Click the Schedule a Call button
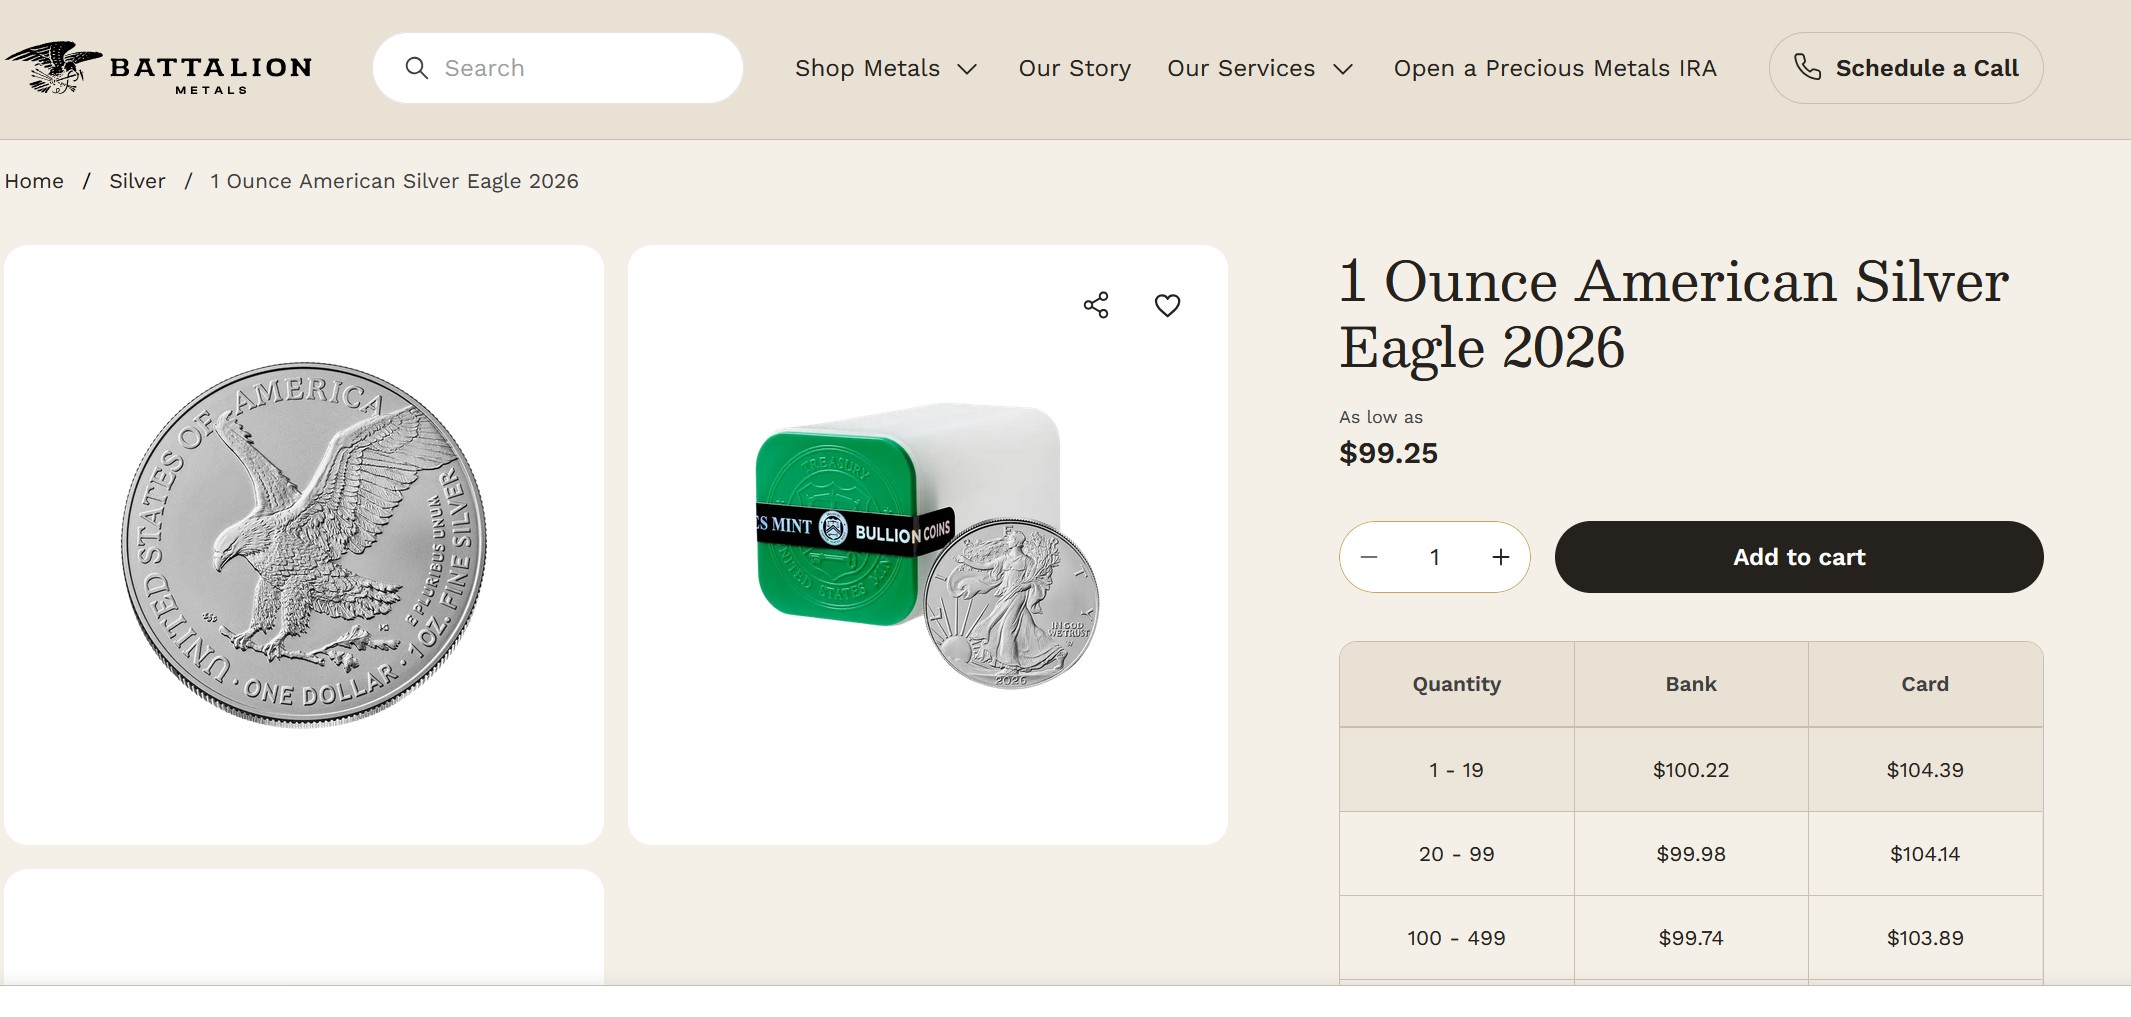The image size is (2131, 1017). [x=1926, y=68]
